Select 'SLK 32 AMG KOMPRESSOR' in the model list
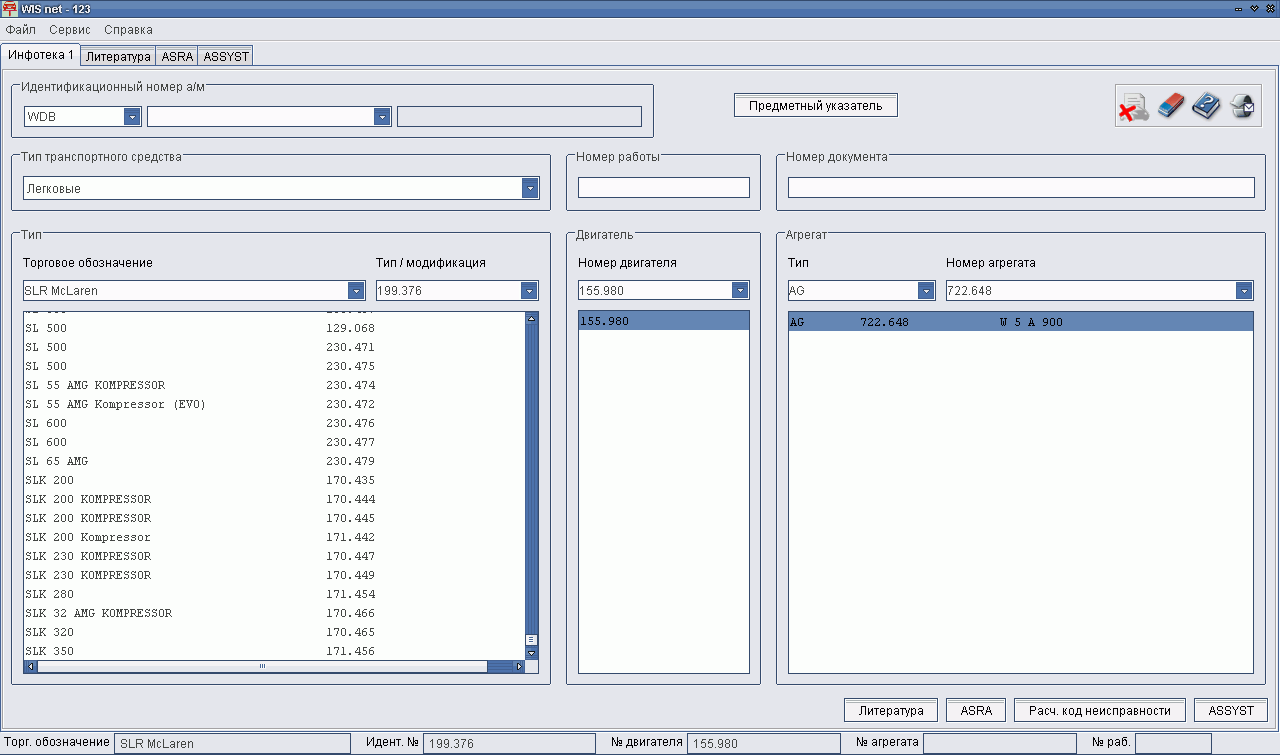The image size is (1280, 755). (x=98, y=613)
